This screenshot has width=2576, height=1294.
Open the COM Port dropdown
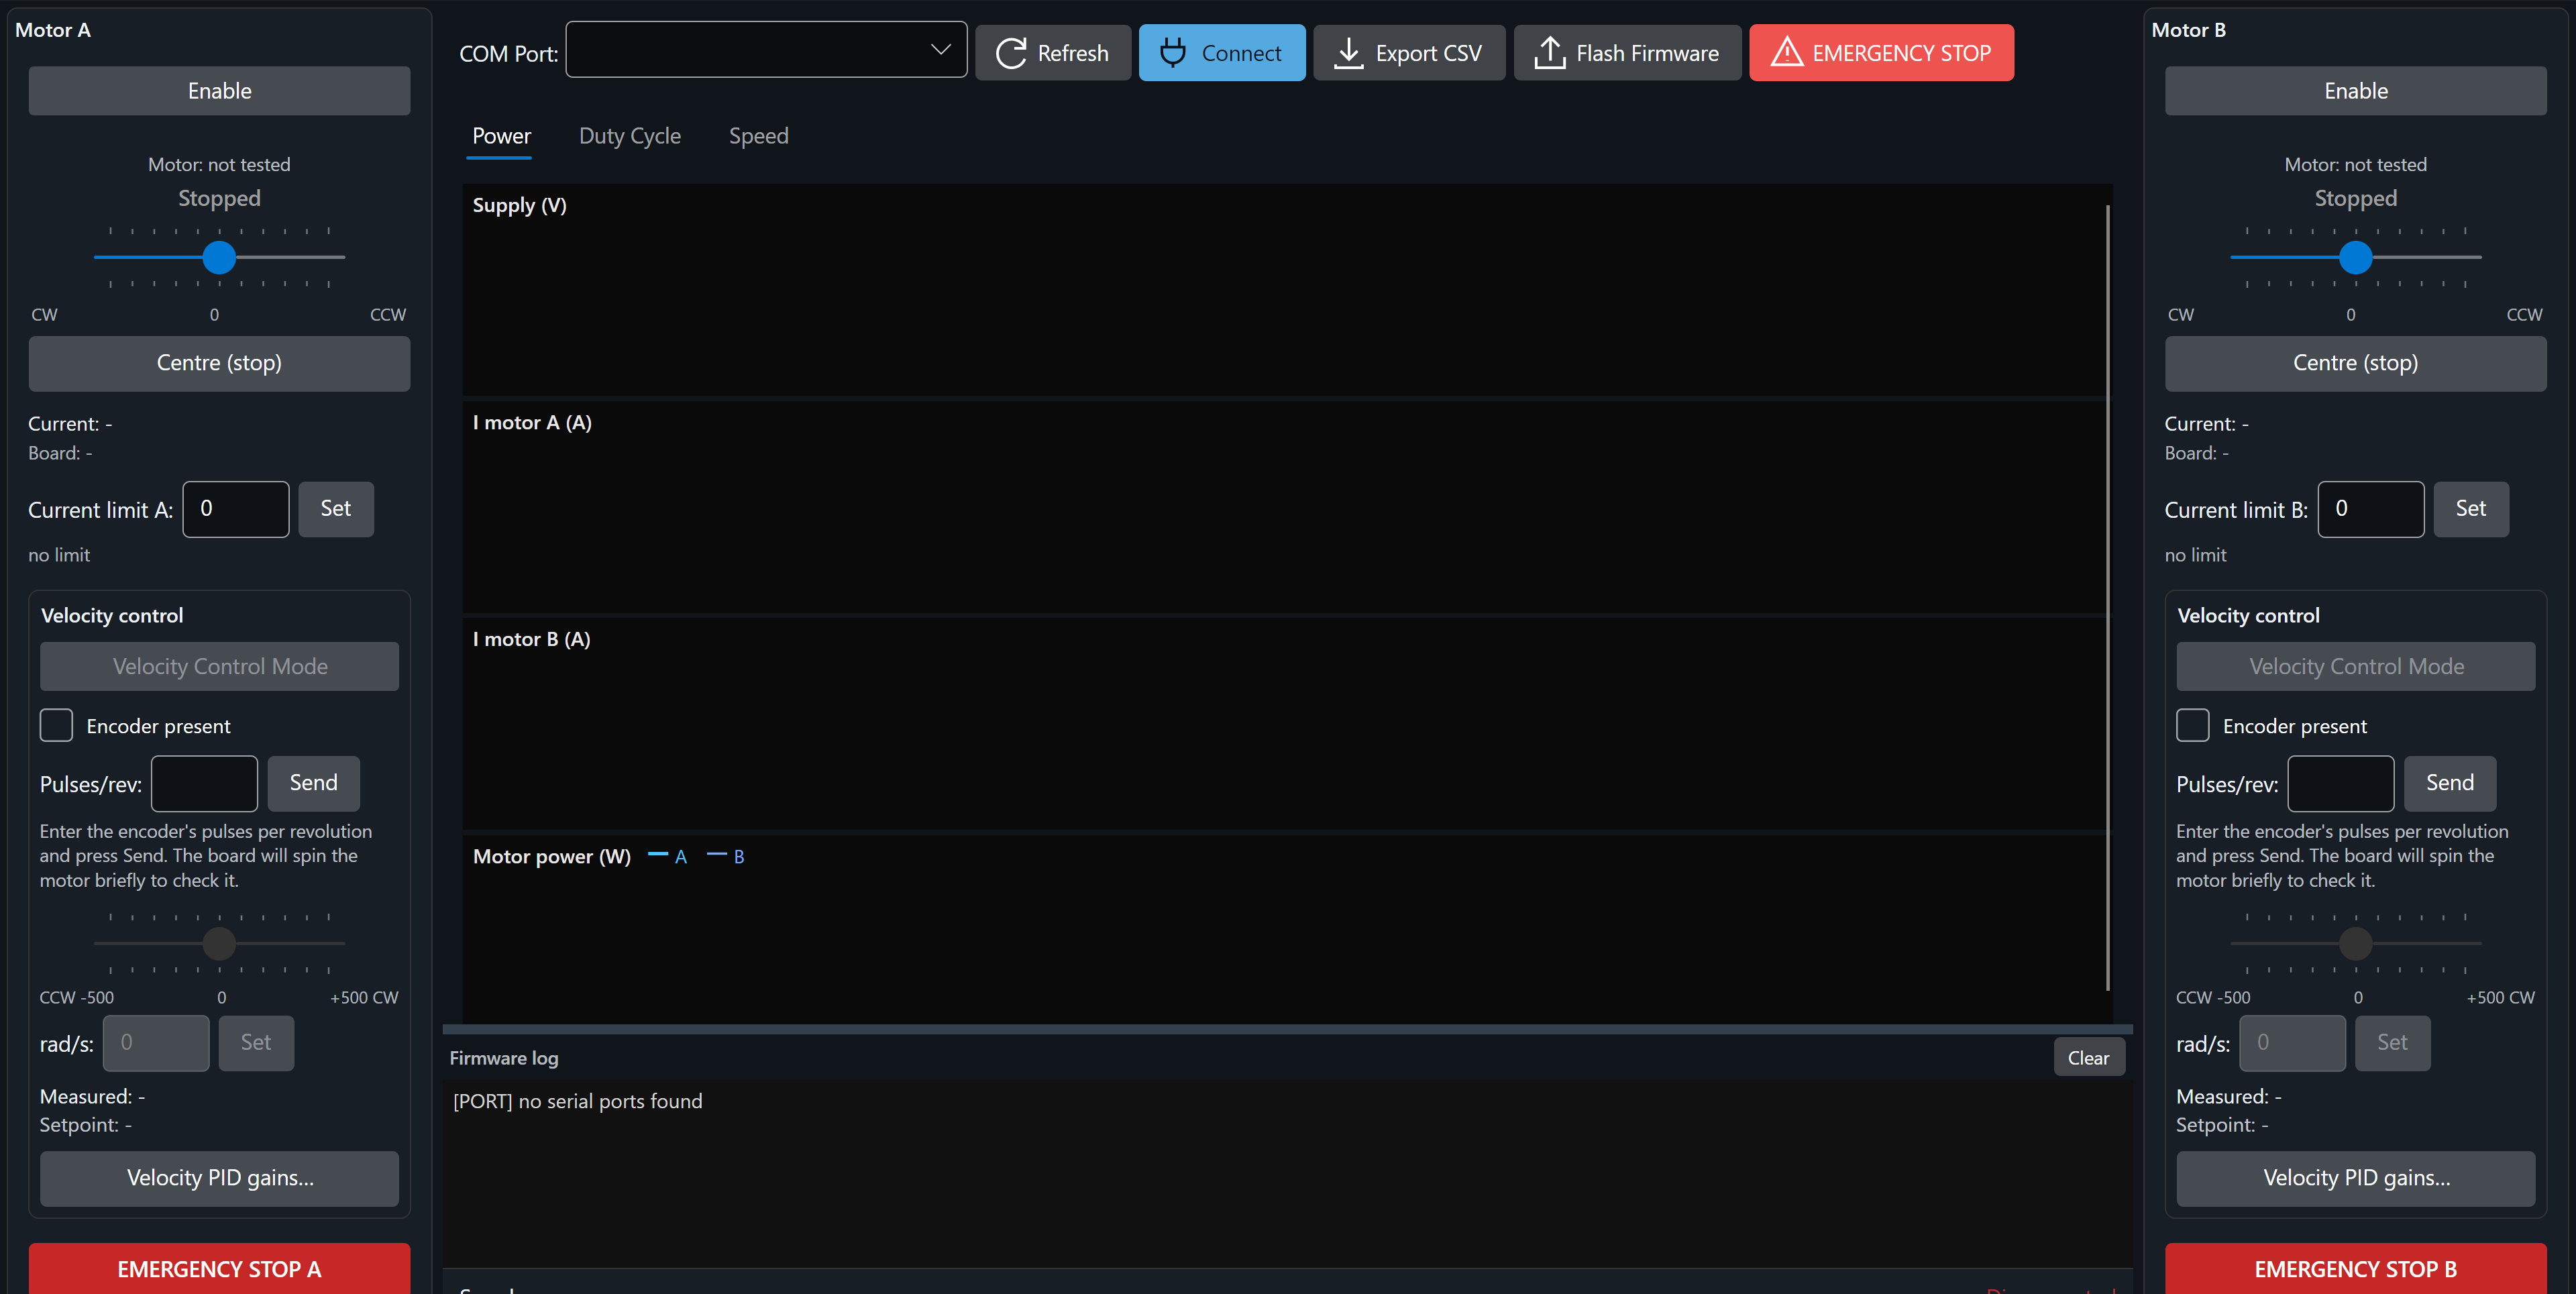tap(766, 50)
